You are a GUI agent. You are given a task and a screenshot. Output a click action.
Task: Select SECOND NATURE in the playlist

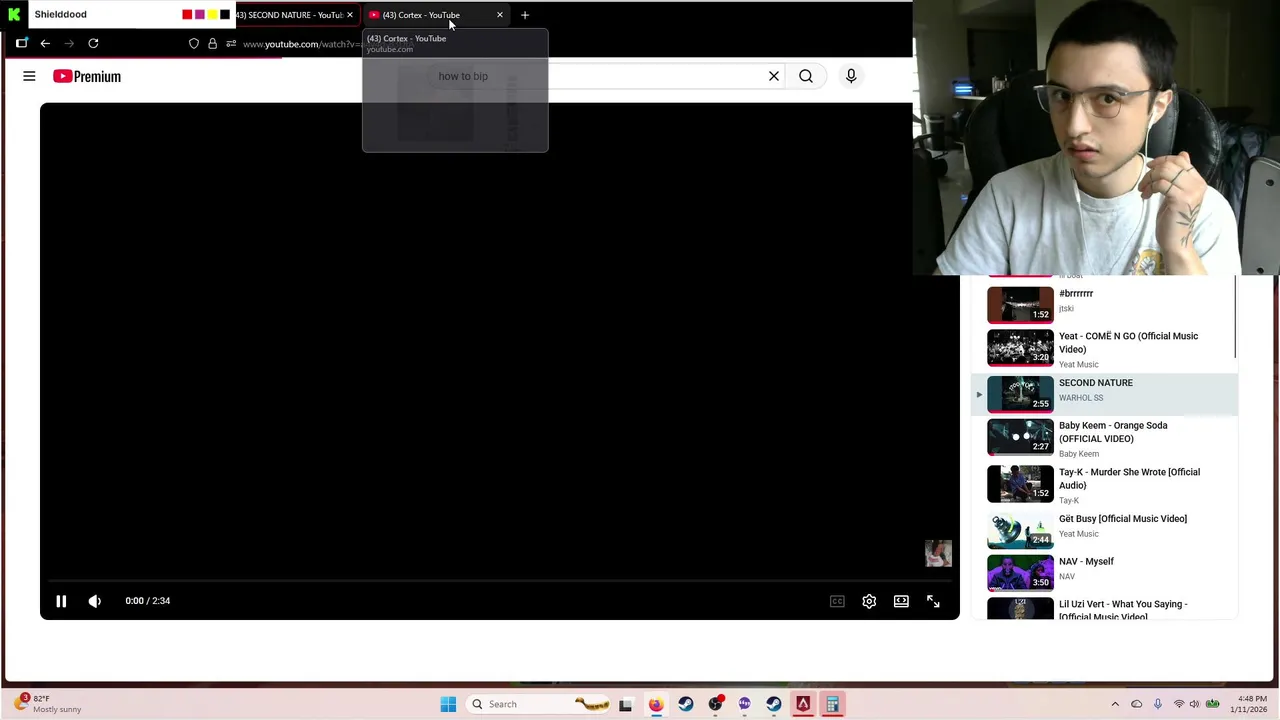[x=1104, y=394]
